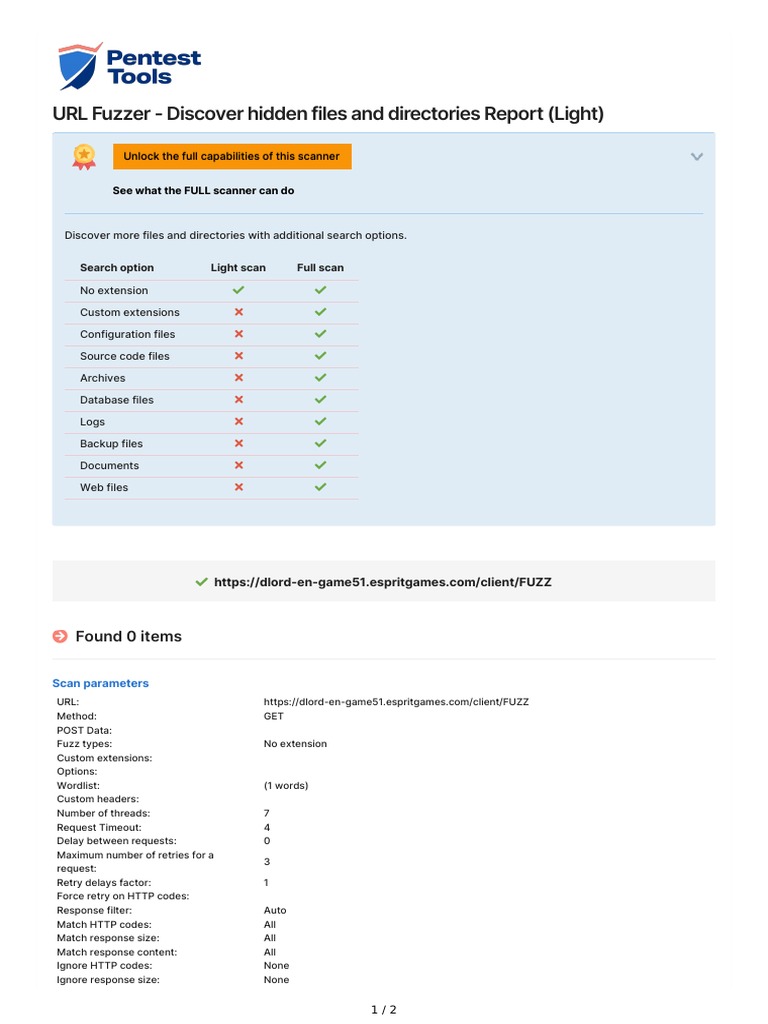Click the red X for Database files
Image resolution: width=768 pixels, height=1024 pixels.
click(x=238, y=400)
